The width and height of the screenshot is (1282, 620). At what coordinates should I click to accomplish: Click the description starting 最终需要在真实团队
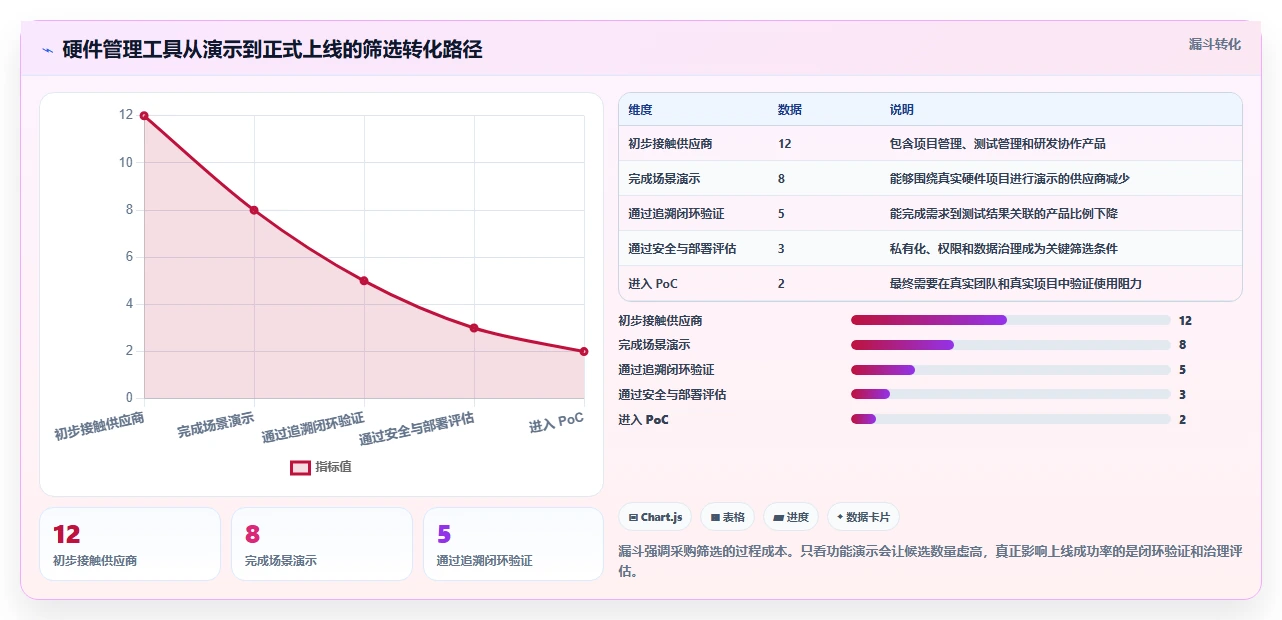coord(1015,284)
